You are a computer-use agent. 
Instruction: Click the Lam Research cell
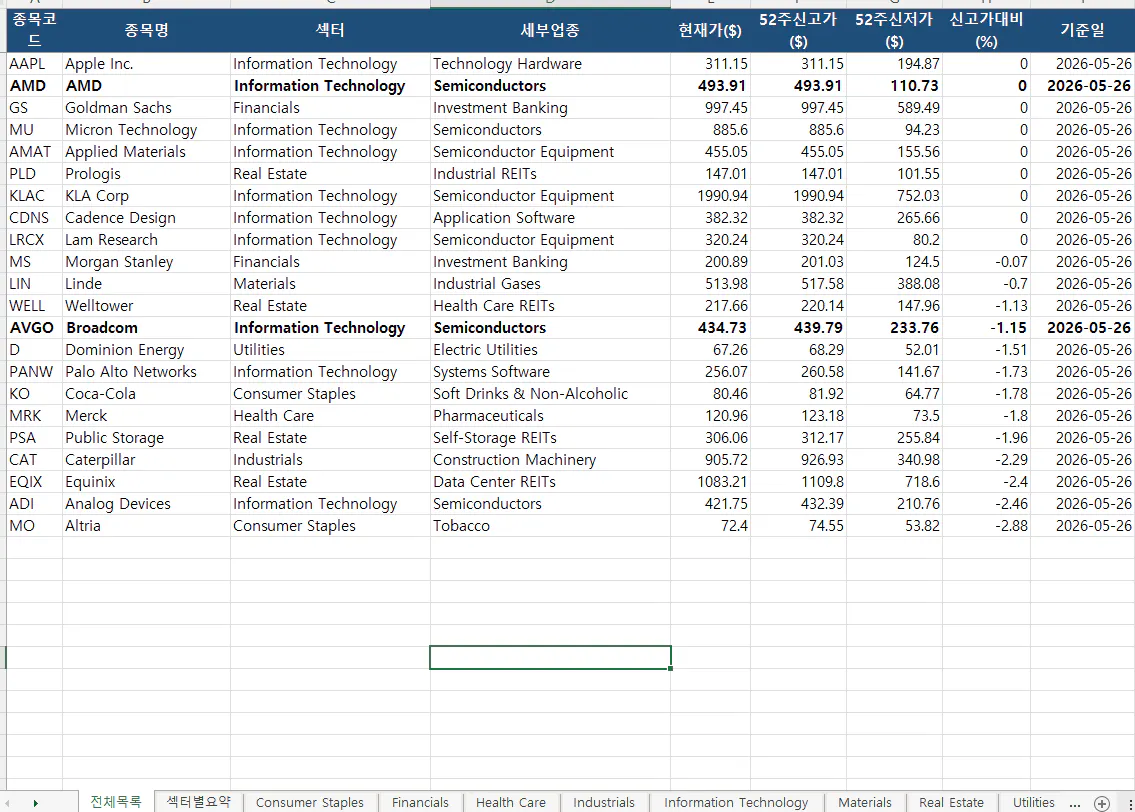click(146, 240)
